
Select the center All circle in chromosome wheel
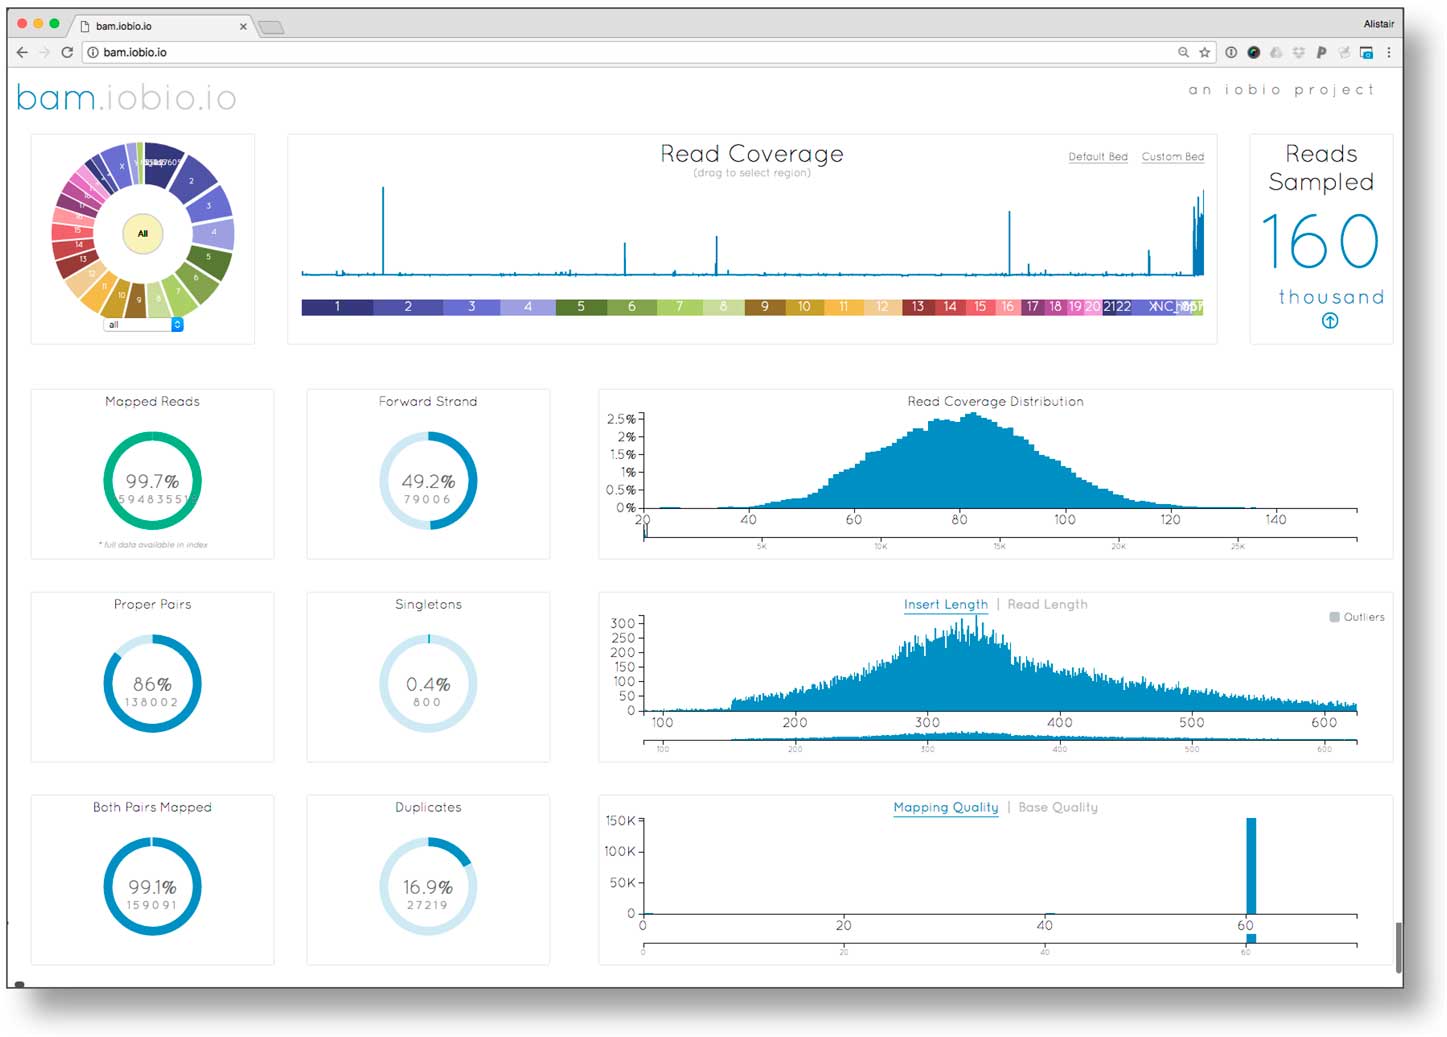pos(143,234)
